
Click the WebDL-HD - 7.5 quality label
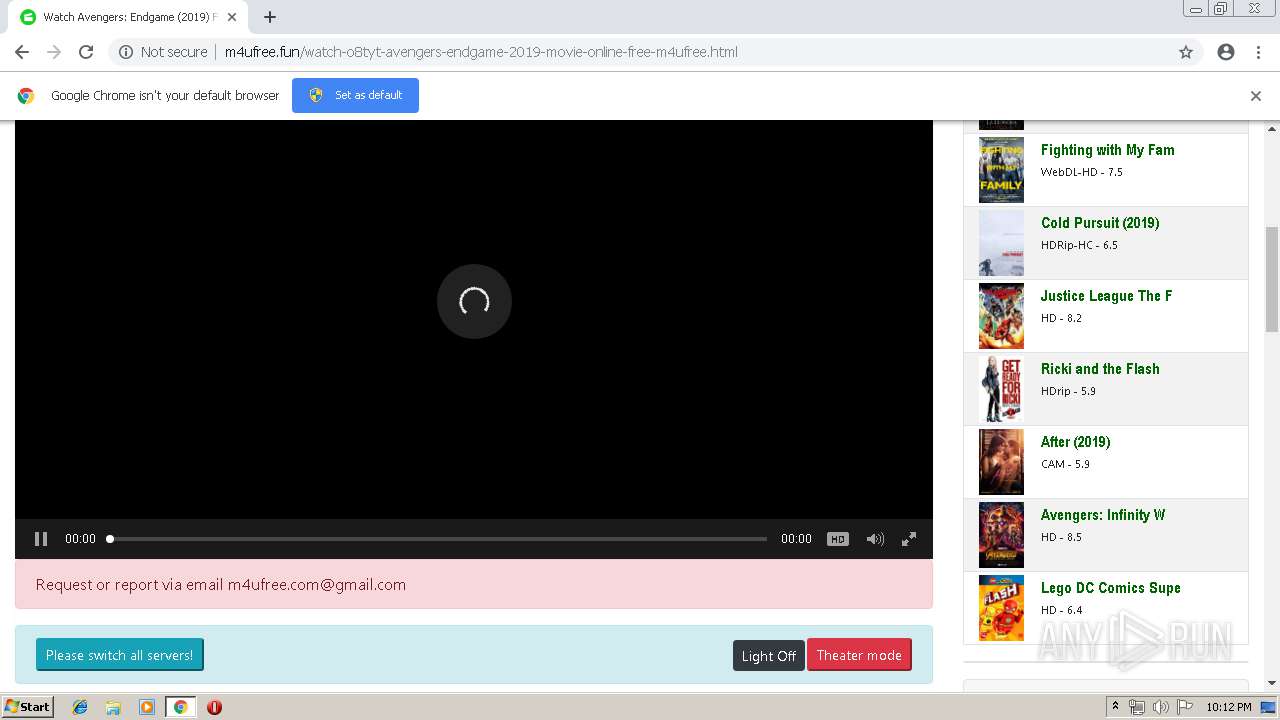(x=1082, y=172)
